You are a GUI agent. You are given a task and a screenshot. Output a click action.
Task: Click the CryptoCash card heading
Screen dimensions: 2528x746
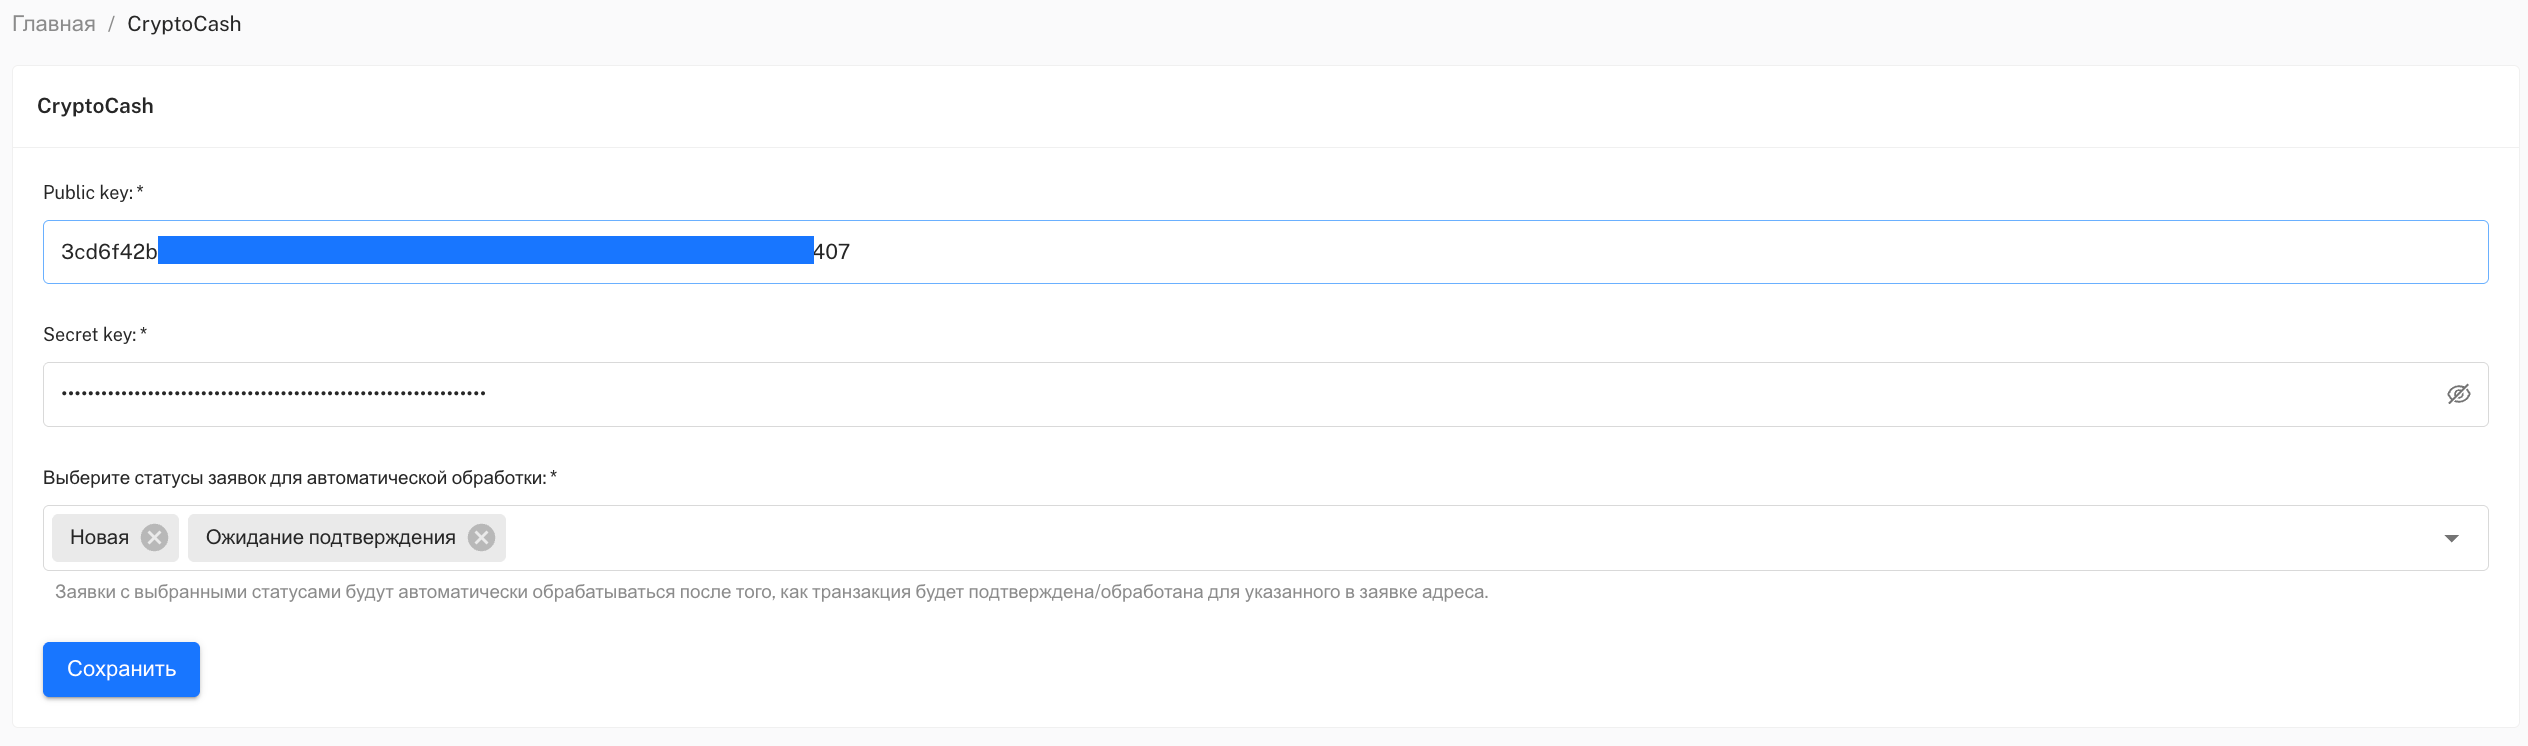point(95,106)
